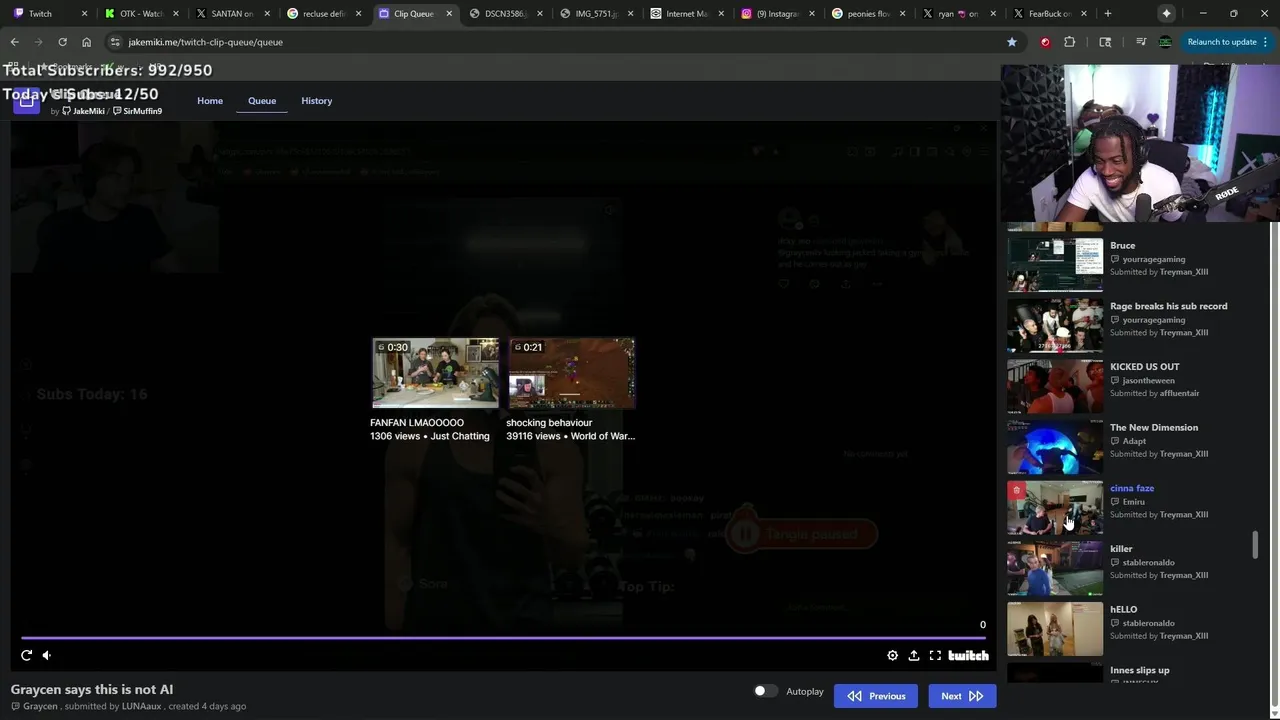Switch to the Internet Ma browser tab
Screen dimensions: 1280x720
(686, 14)
